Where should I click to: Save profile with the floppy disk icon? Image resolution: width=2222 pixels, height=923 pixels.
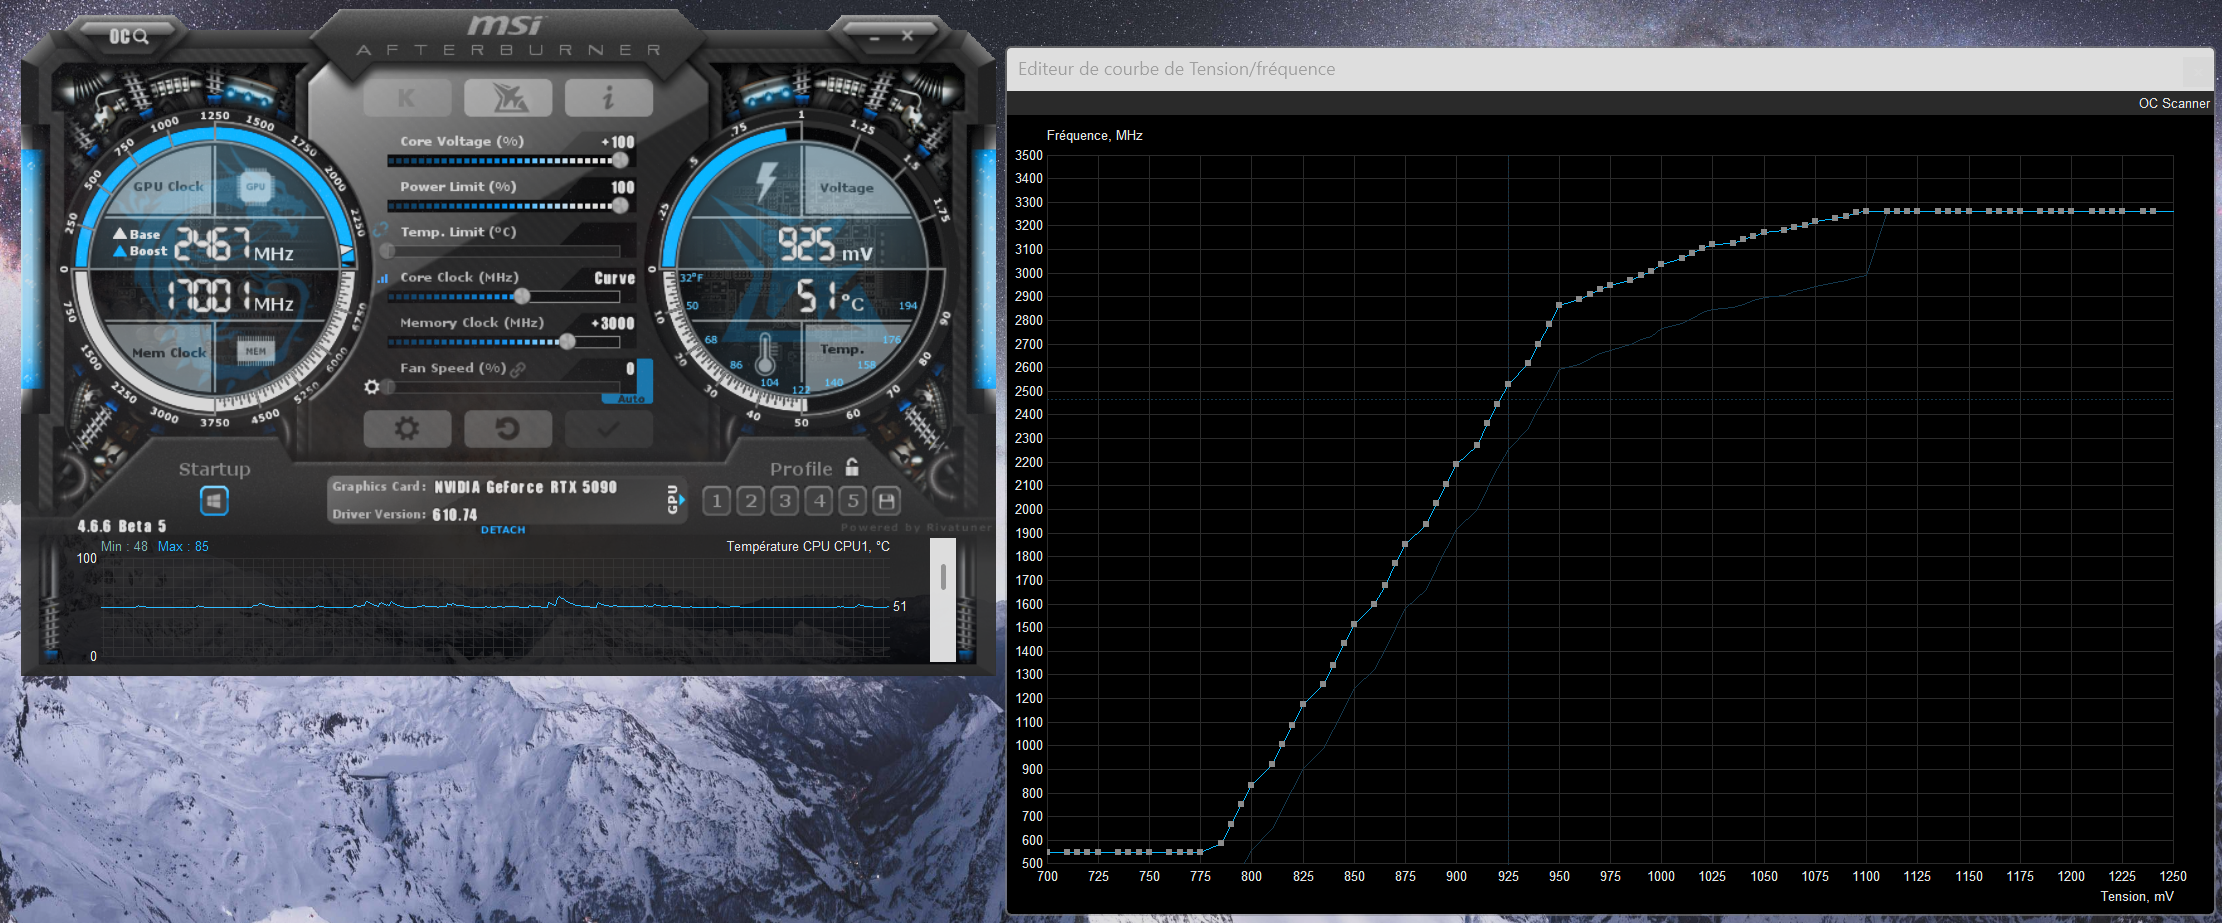pos(886,501)
